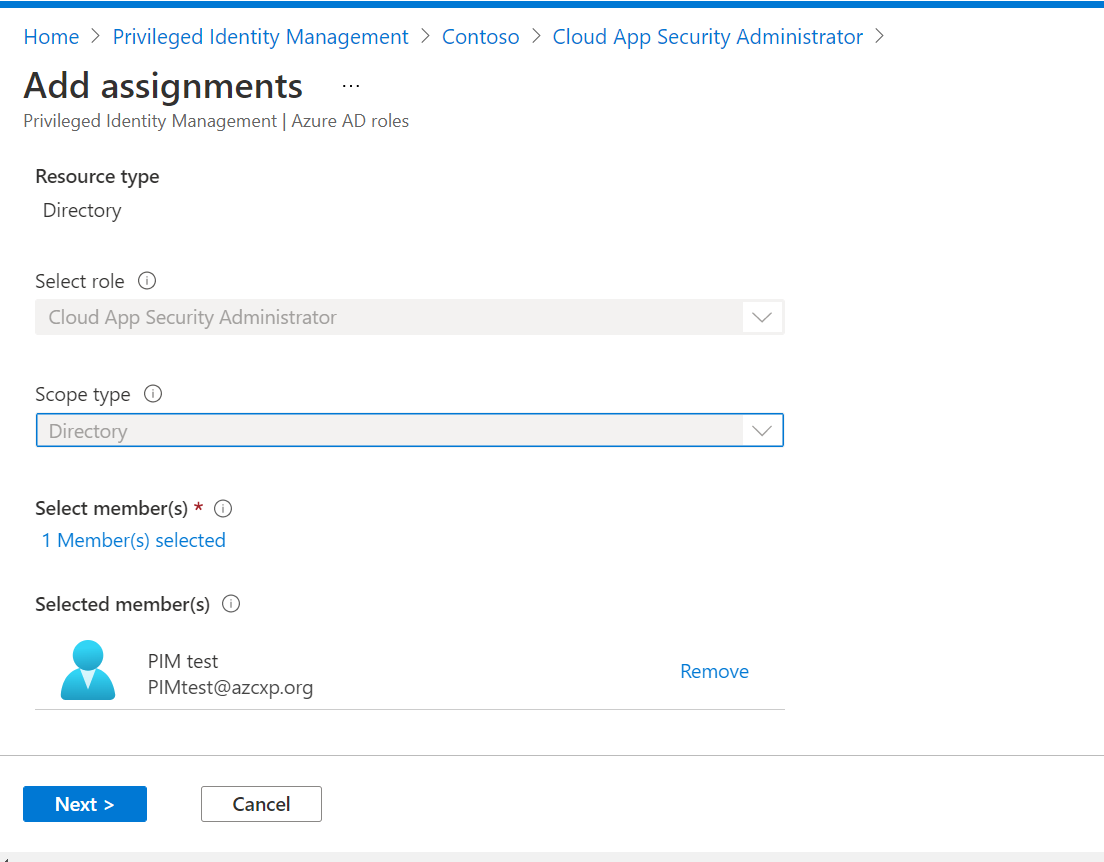Click the Next button
Viewport: 1104px width, 862px height.
84,804
